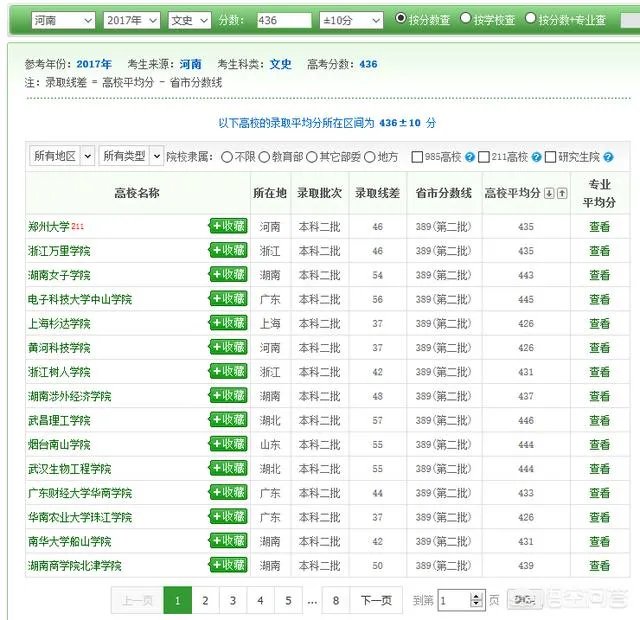Add 湖南涉外经济学院 to favorites
640x620 pixels.
pyautogui.click(x=228, y=395)
